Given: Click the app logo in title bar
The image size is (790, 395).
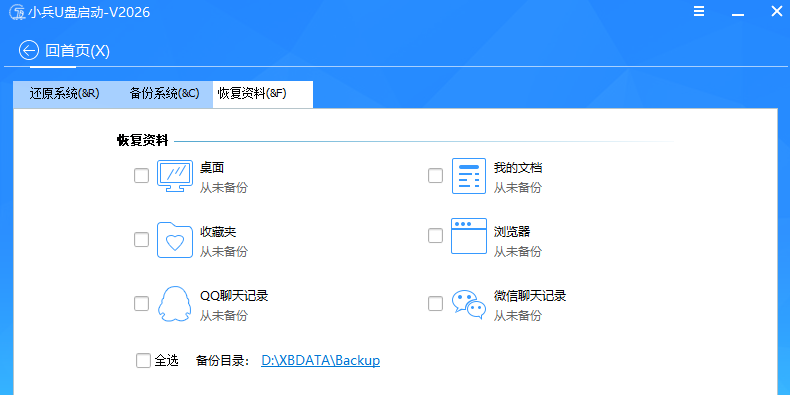Looking at the screenshot, I should [x=17, y=13].
